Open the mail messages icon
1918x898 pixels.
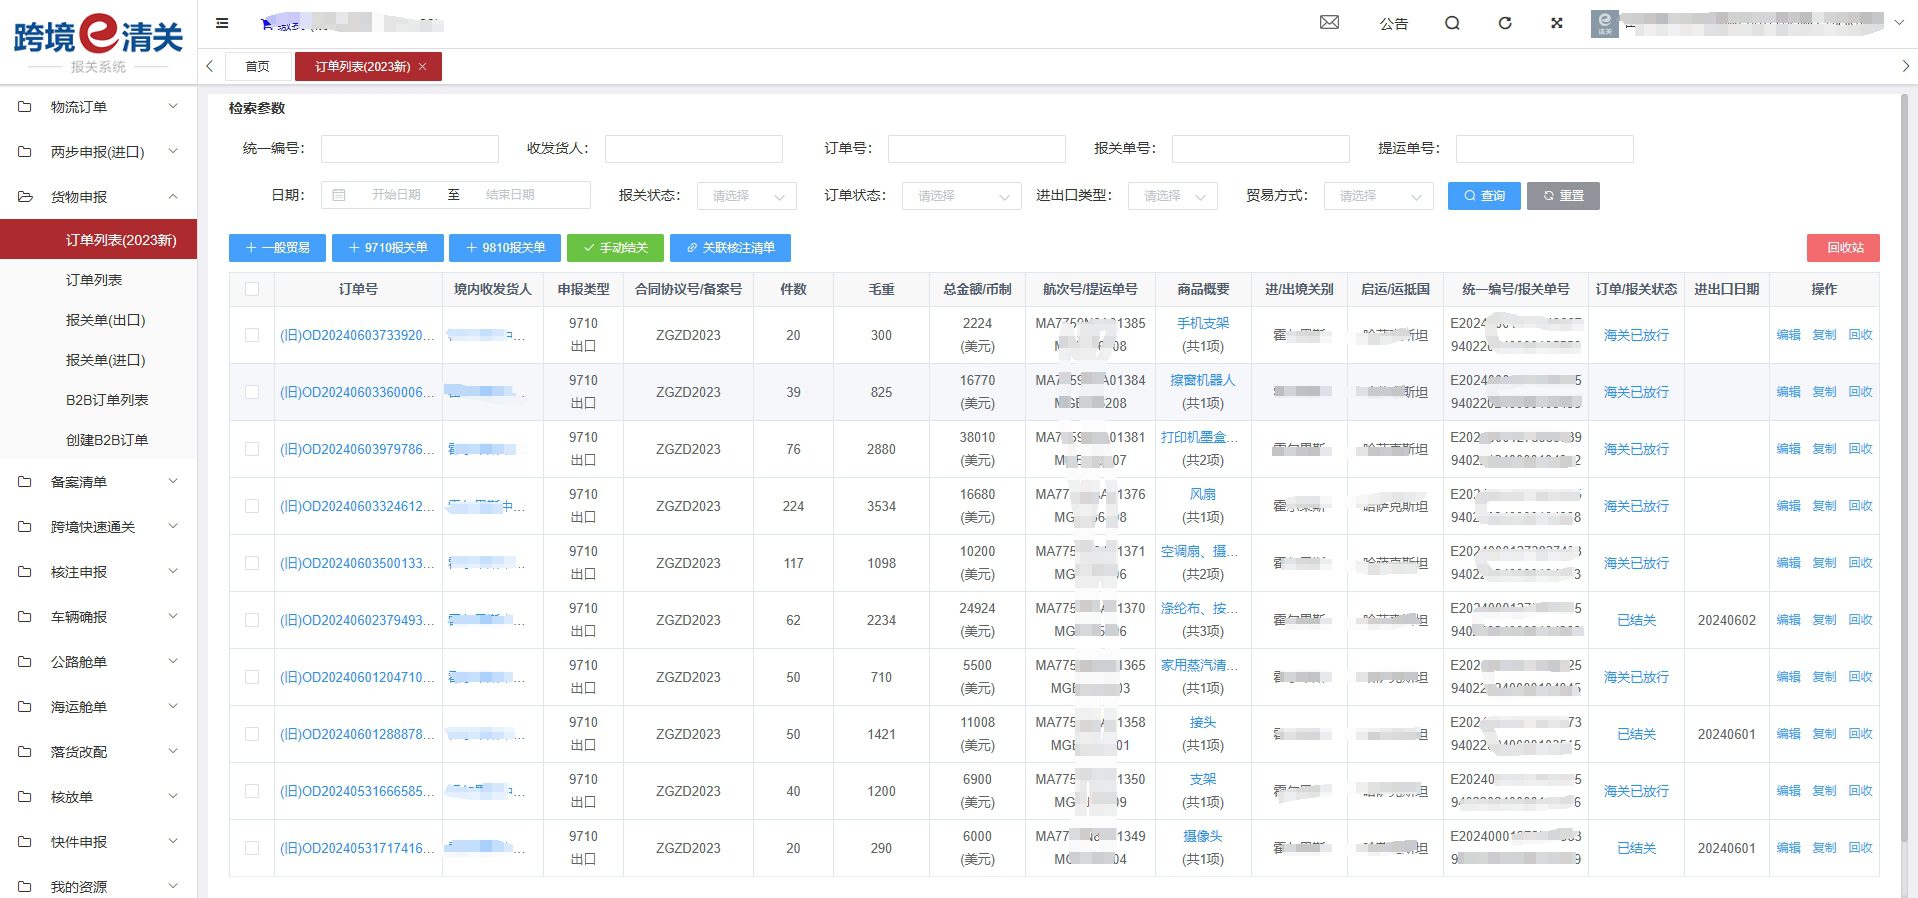[1329, 23]
